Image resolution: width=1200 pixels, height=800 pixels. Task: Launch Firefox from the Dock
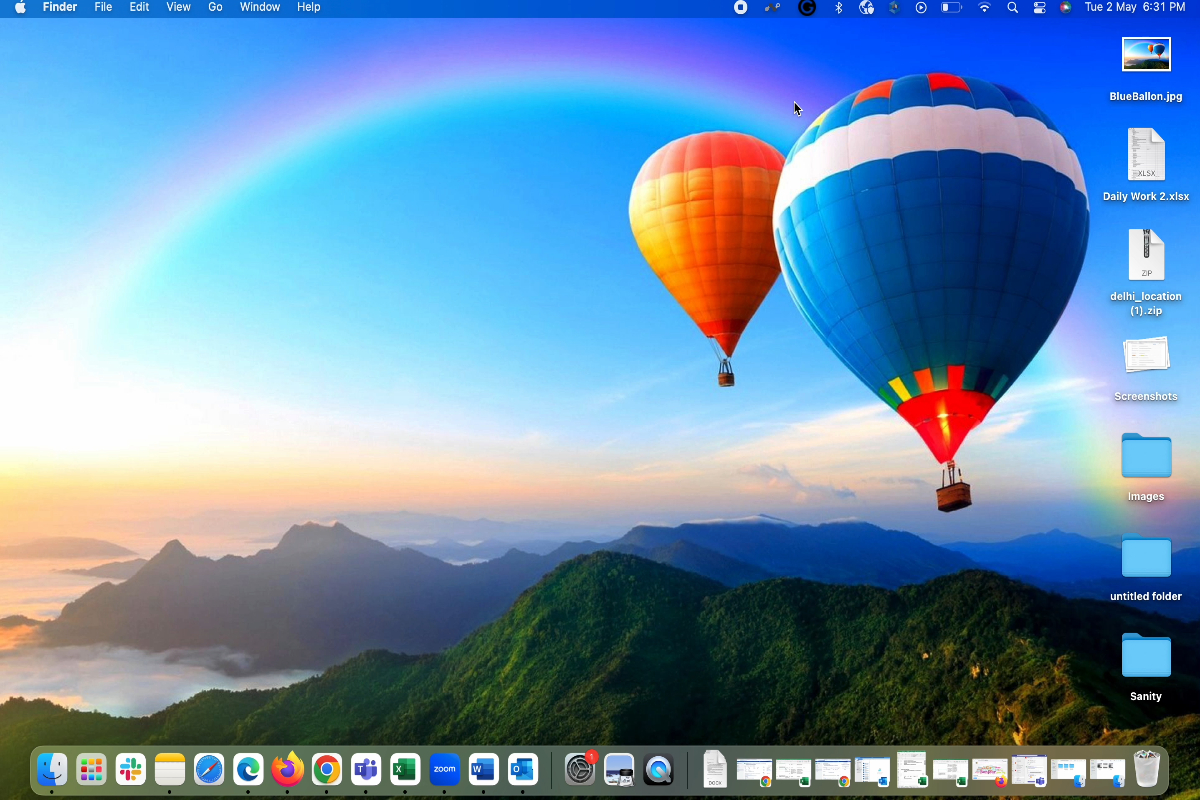287,769
